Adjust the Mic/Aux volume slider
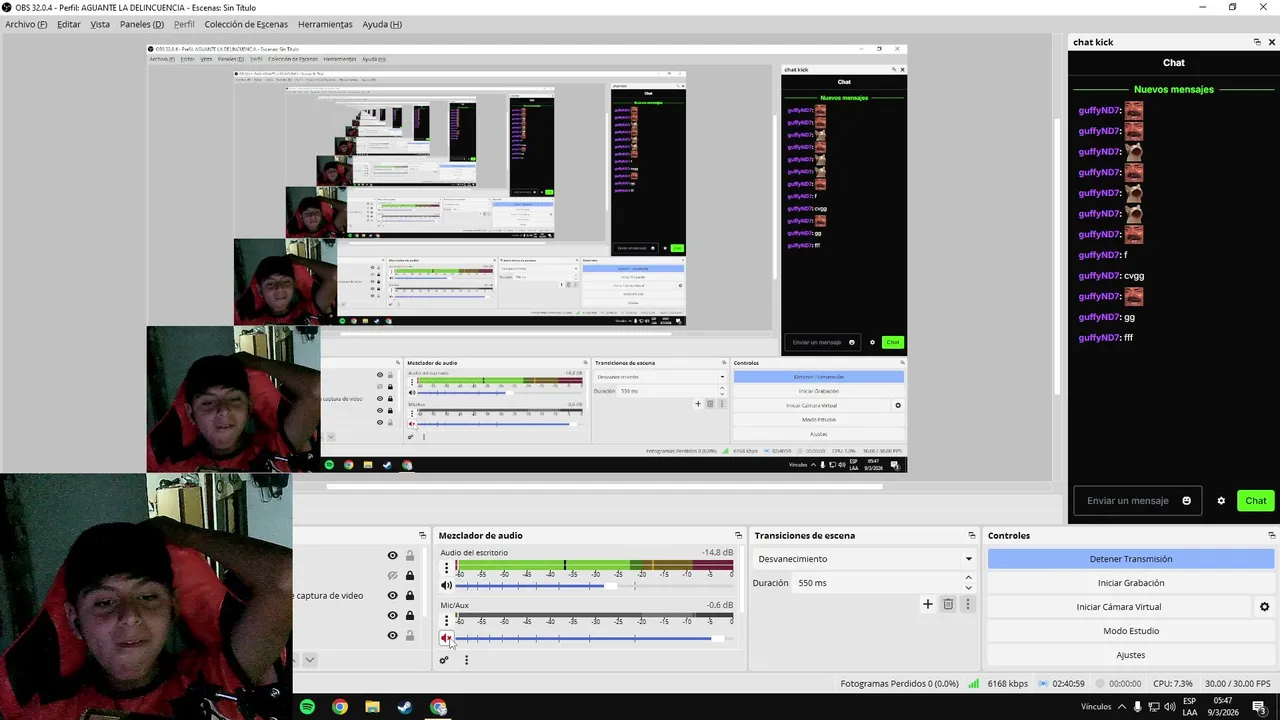The width and height of the screenshot is (1280, 720). click(595, 638)
